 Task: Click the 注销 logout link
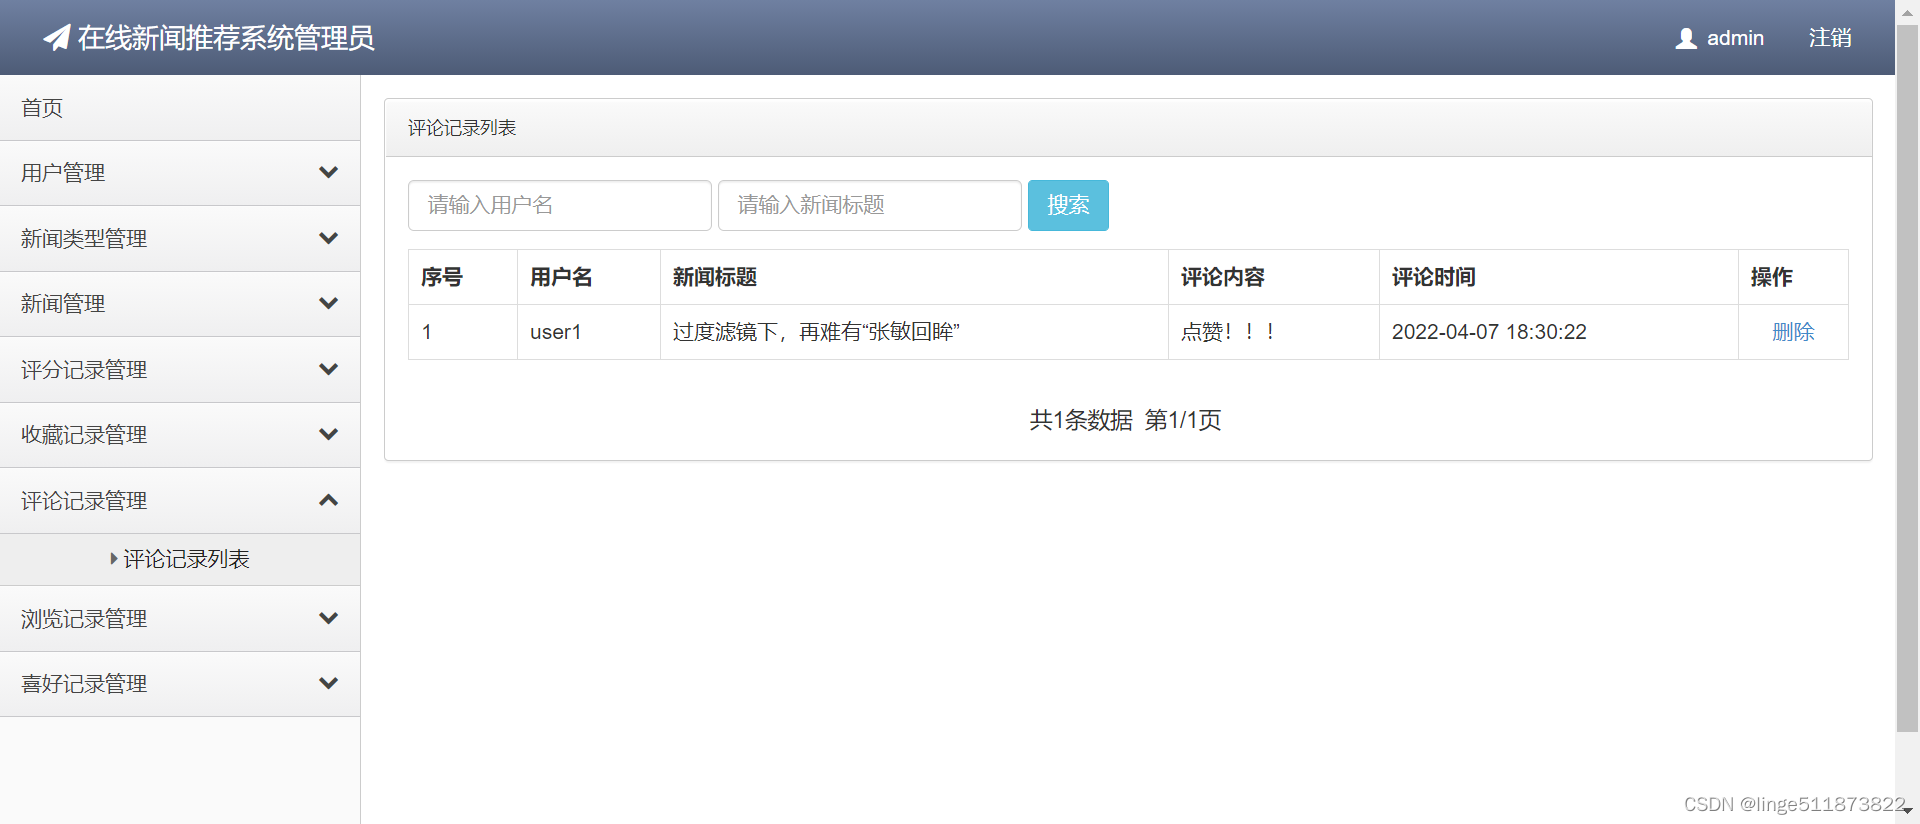[x=1830, y=38]
